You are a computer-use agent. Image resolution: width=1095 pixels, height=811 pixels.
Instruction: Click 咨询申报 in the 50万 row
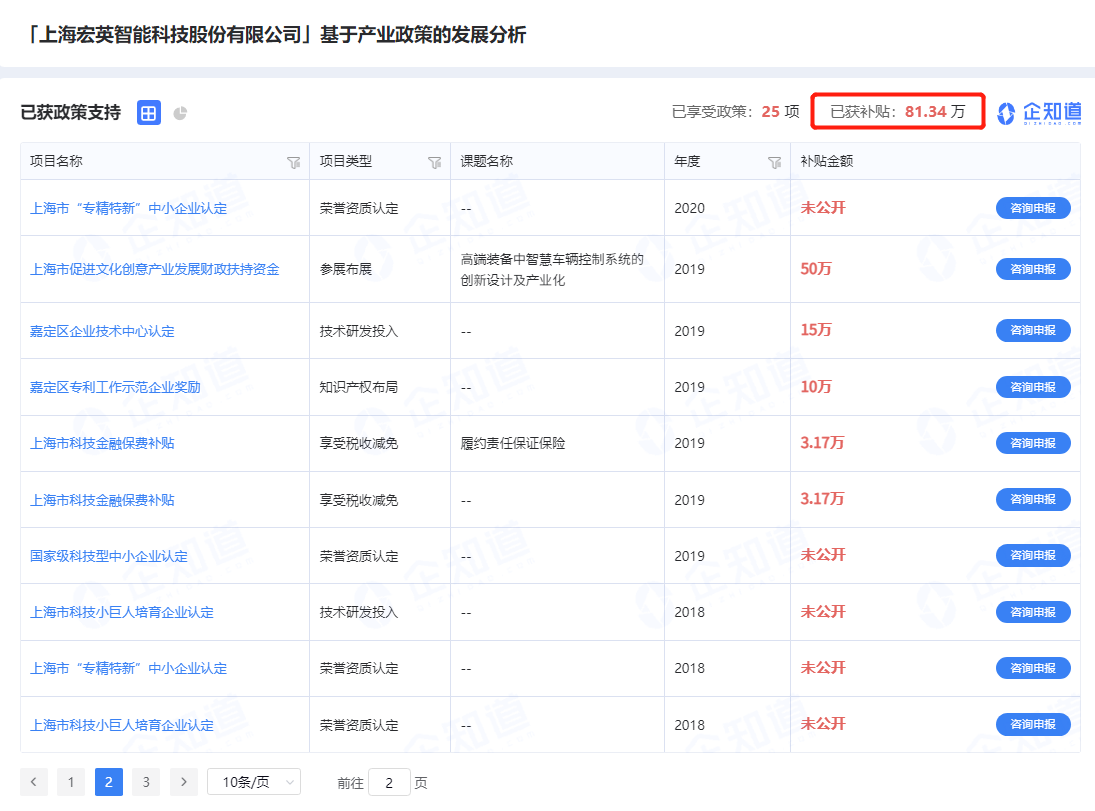pos(1033,269)
